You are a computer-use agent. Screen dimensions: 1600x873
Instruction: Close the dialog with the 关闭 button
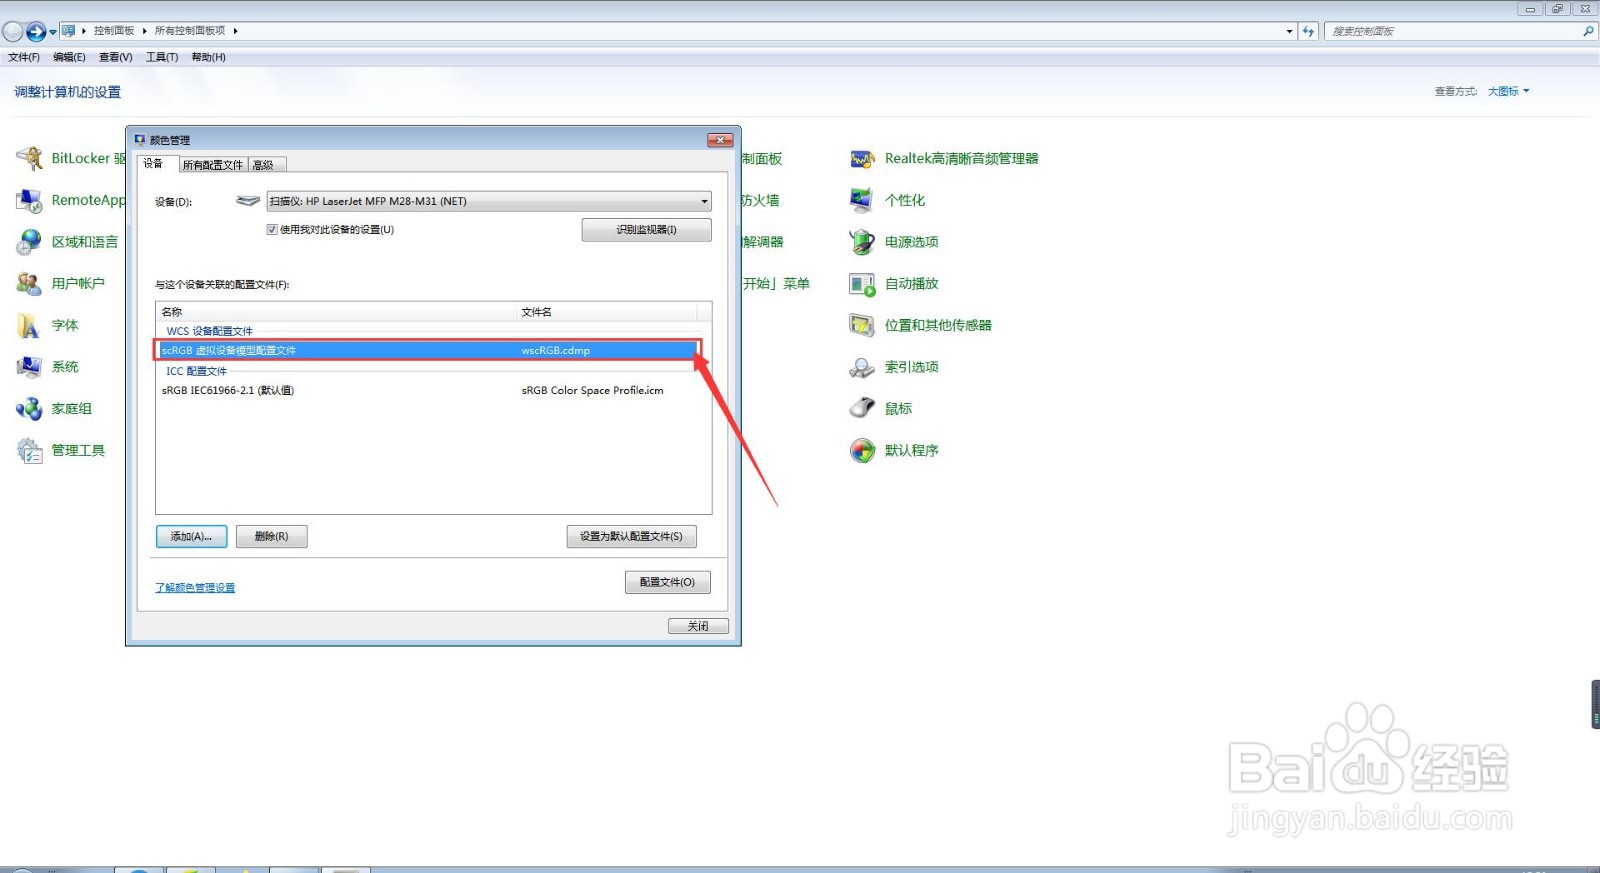click(x=698, y=626)
